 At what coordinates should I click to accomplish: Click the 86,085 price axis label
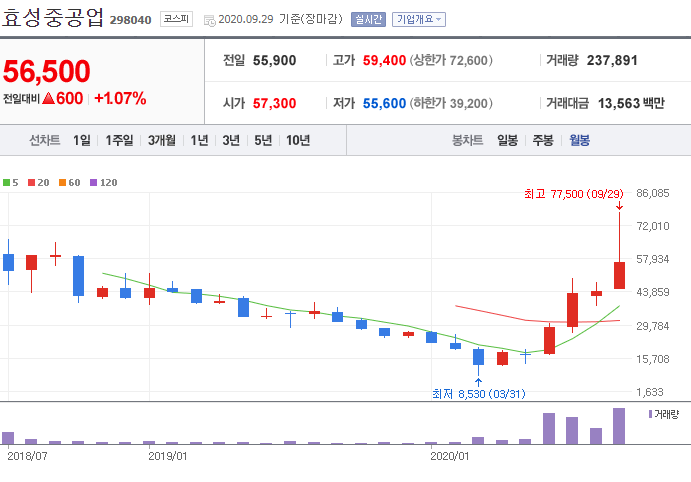653,193
